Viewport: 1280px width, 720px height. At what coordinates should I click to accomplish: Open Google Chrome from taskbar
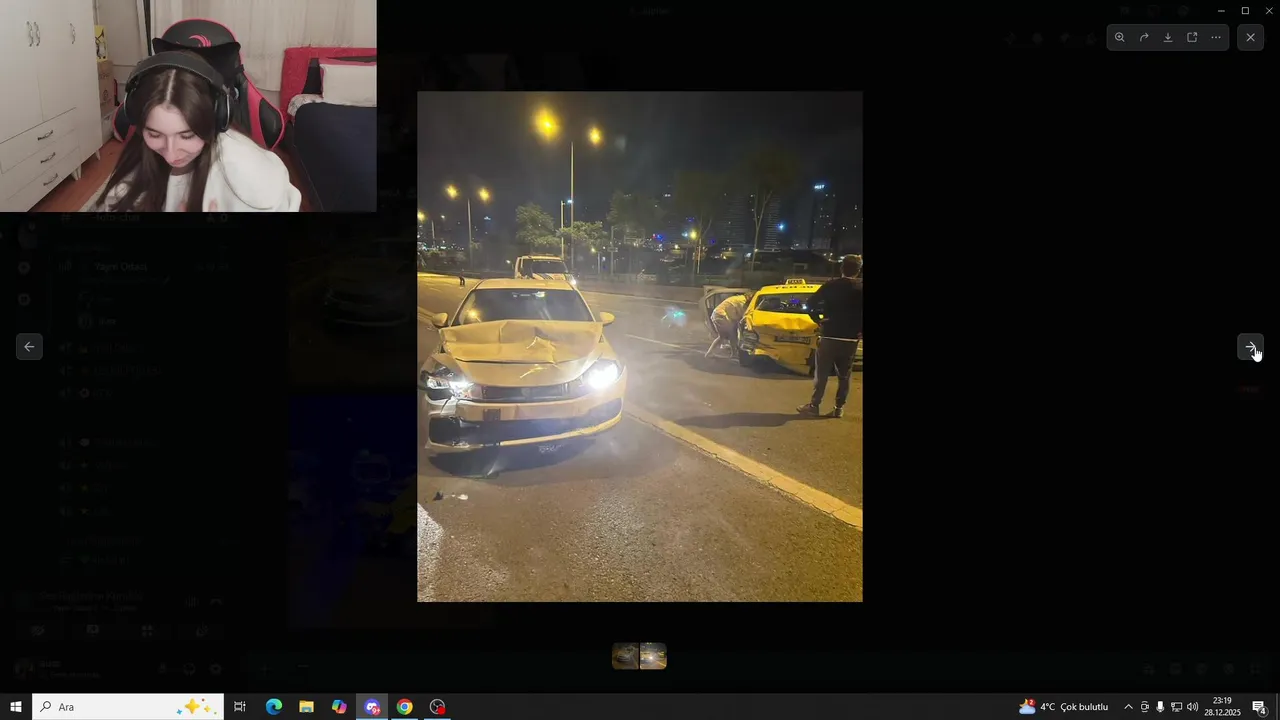404,707
